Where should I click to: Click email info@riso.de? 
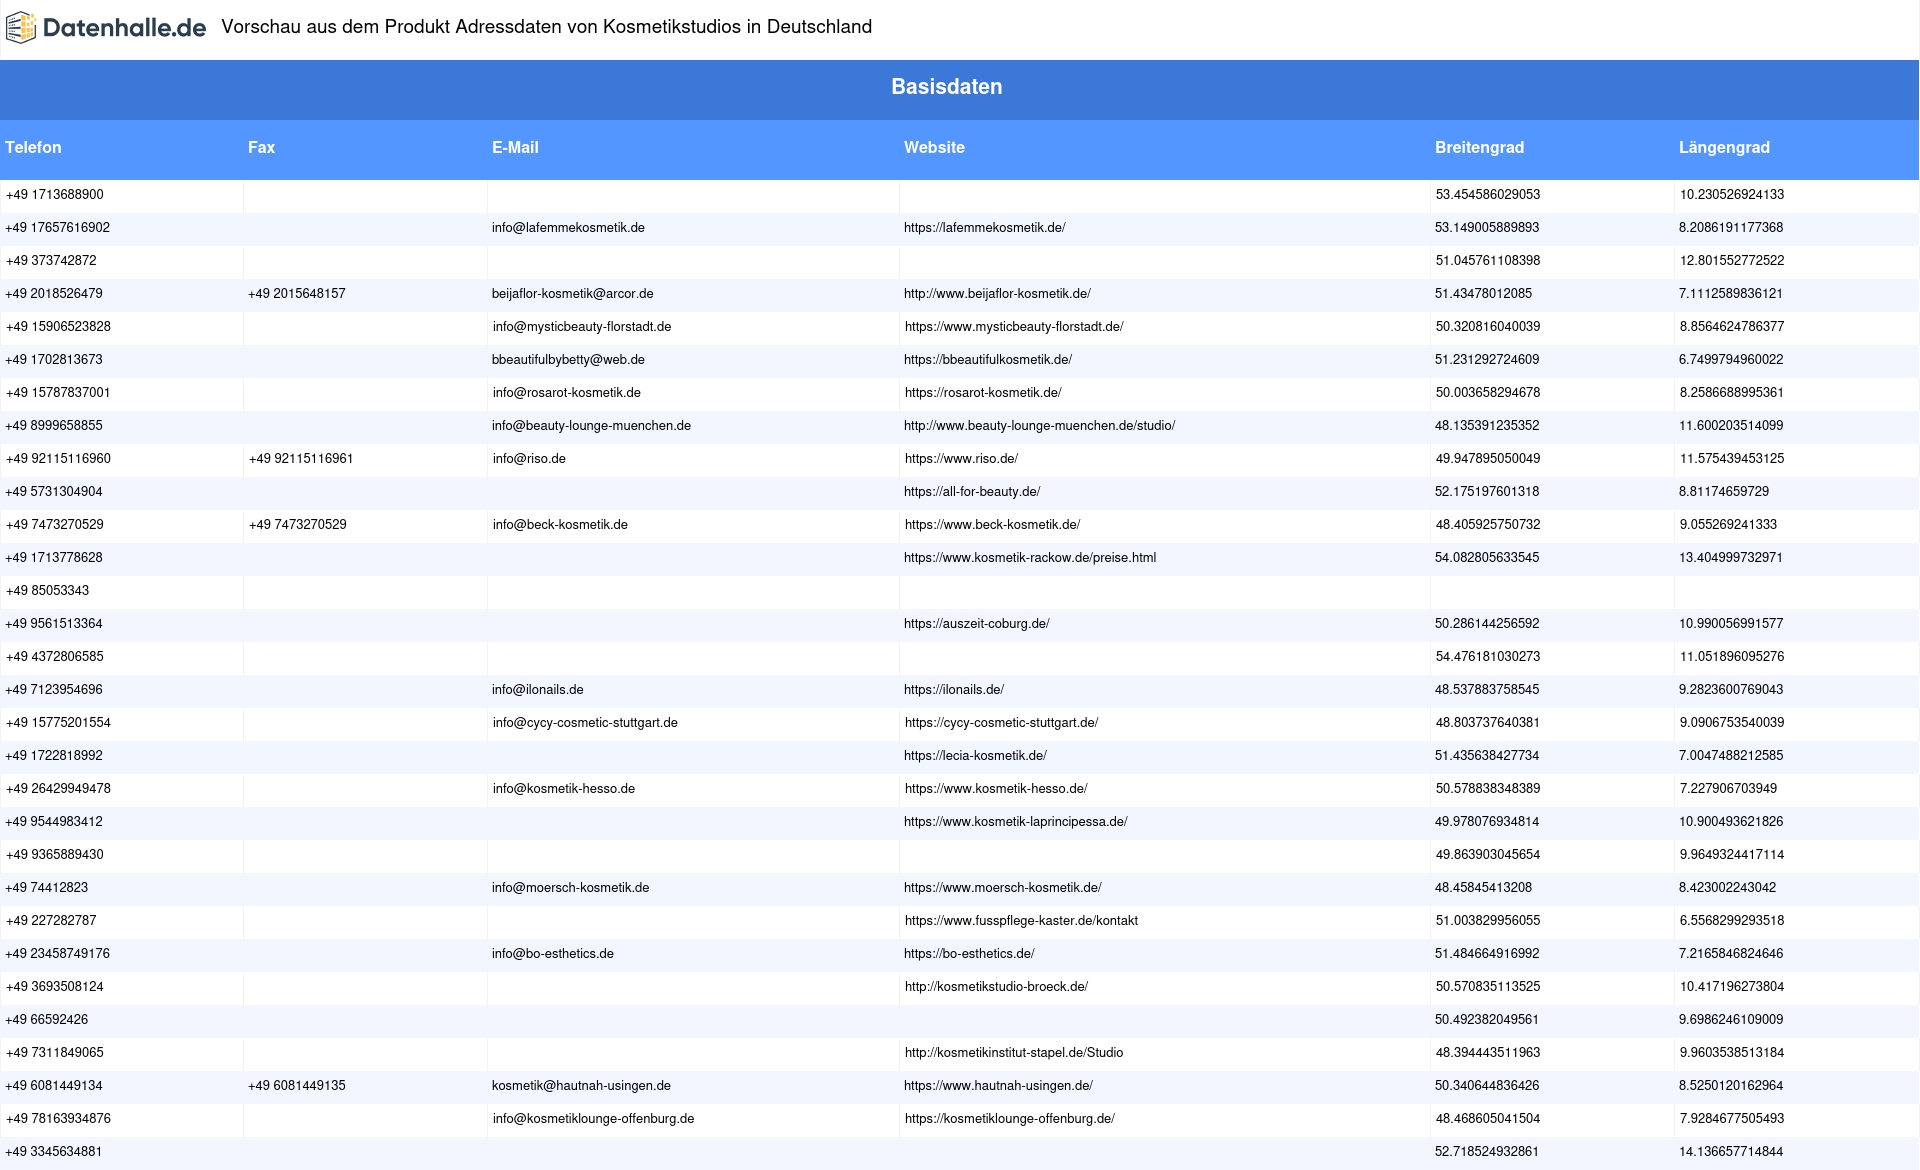coord(529,459)
